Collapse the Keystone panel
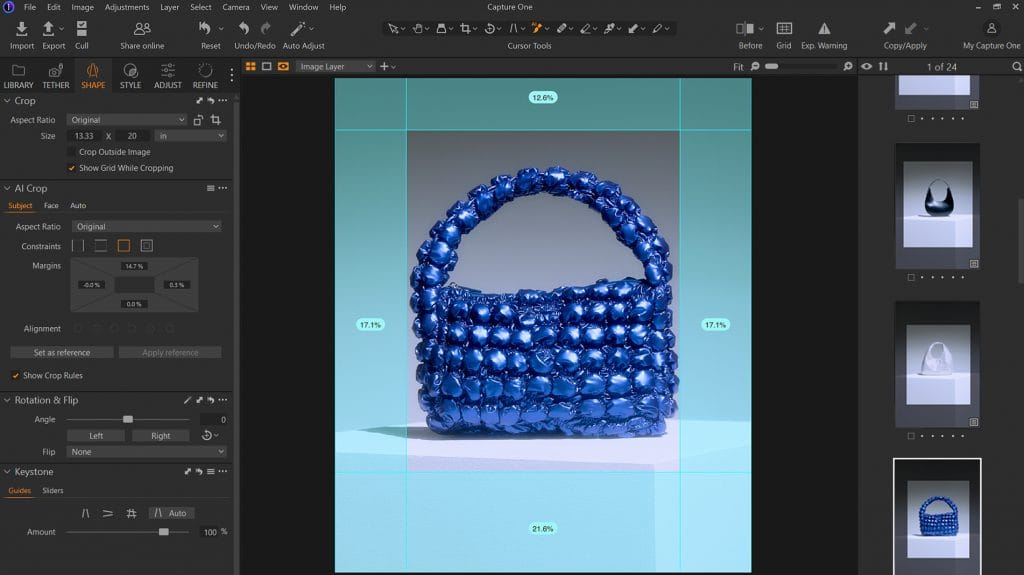Viewport: 1024px width, 575px height. pos(7,472)
